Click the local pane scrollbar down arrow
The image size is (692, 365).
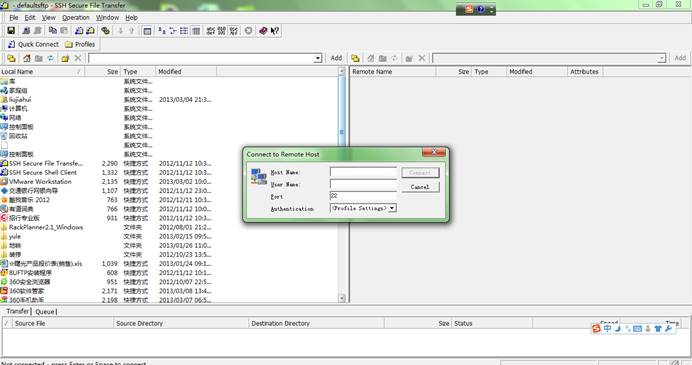(342, 298)
